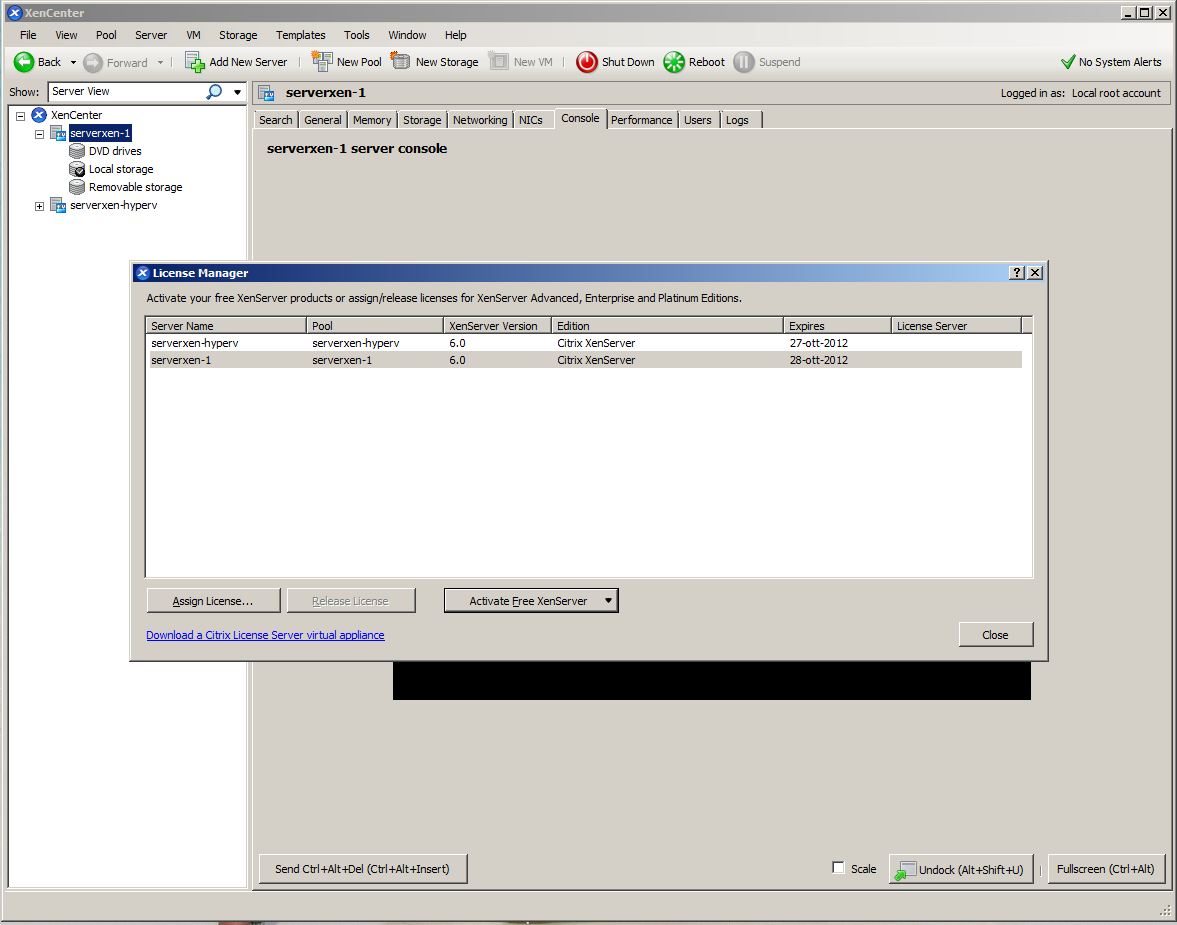Click the Undock console button
Viewport: 1177px width, 925px height.
pos(961,869)
